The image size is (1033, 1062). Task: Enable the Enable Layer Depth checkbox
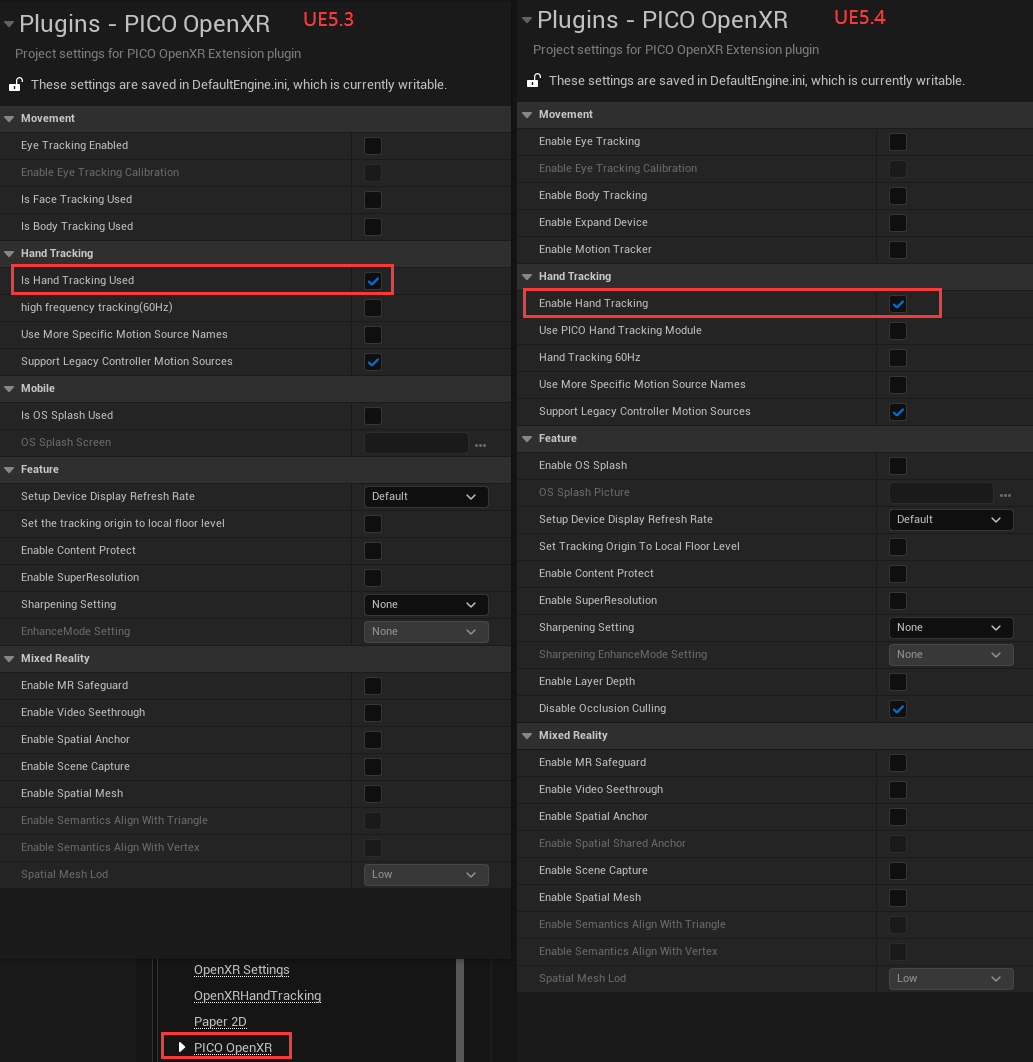coord(898,682)
